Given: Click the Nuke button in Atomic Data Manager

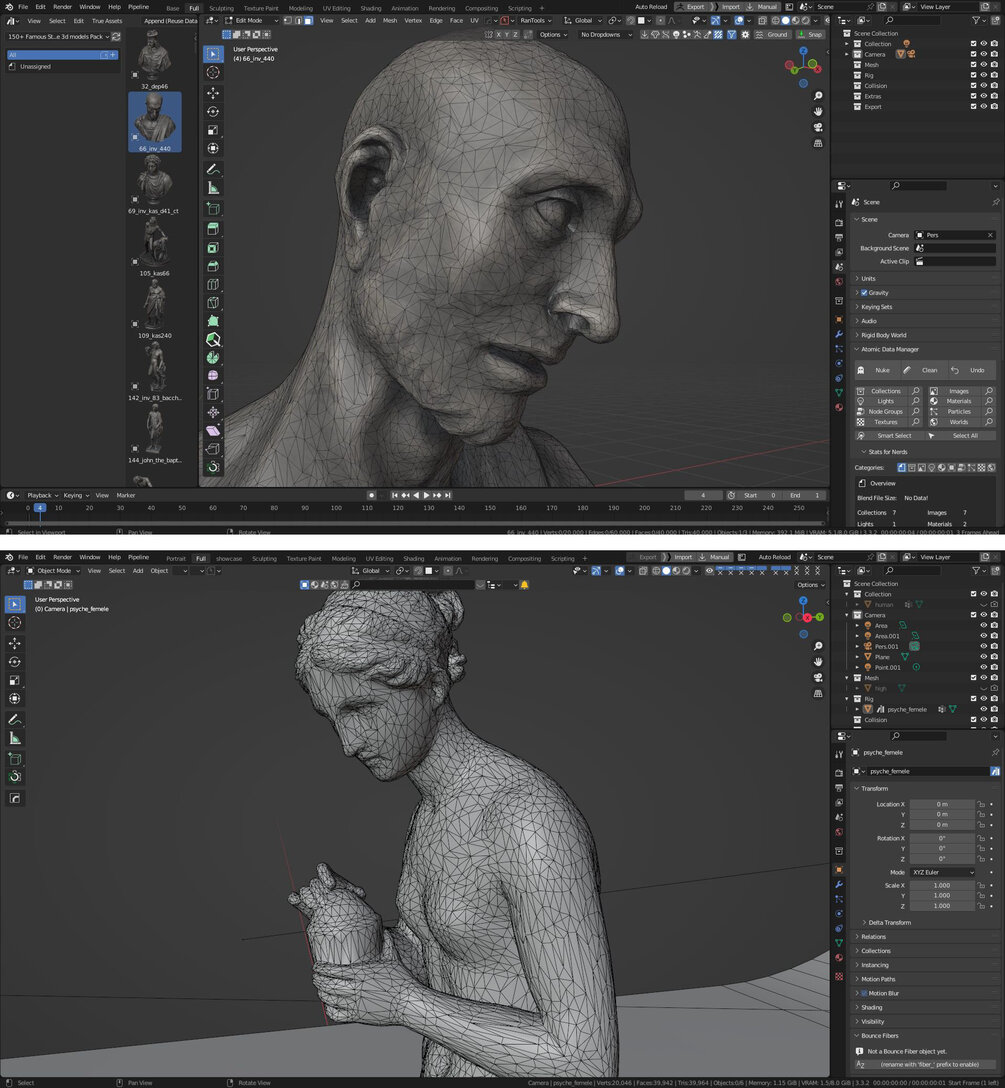Looking at the screenshot, I should click(875, 370).
